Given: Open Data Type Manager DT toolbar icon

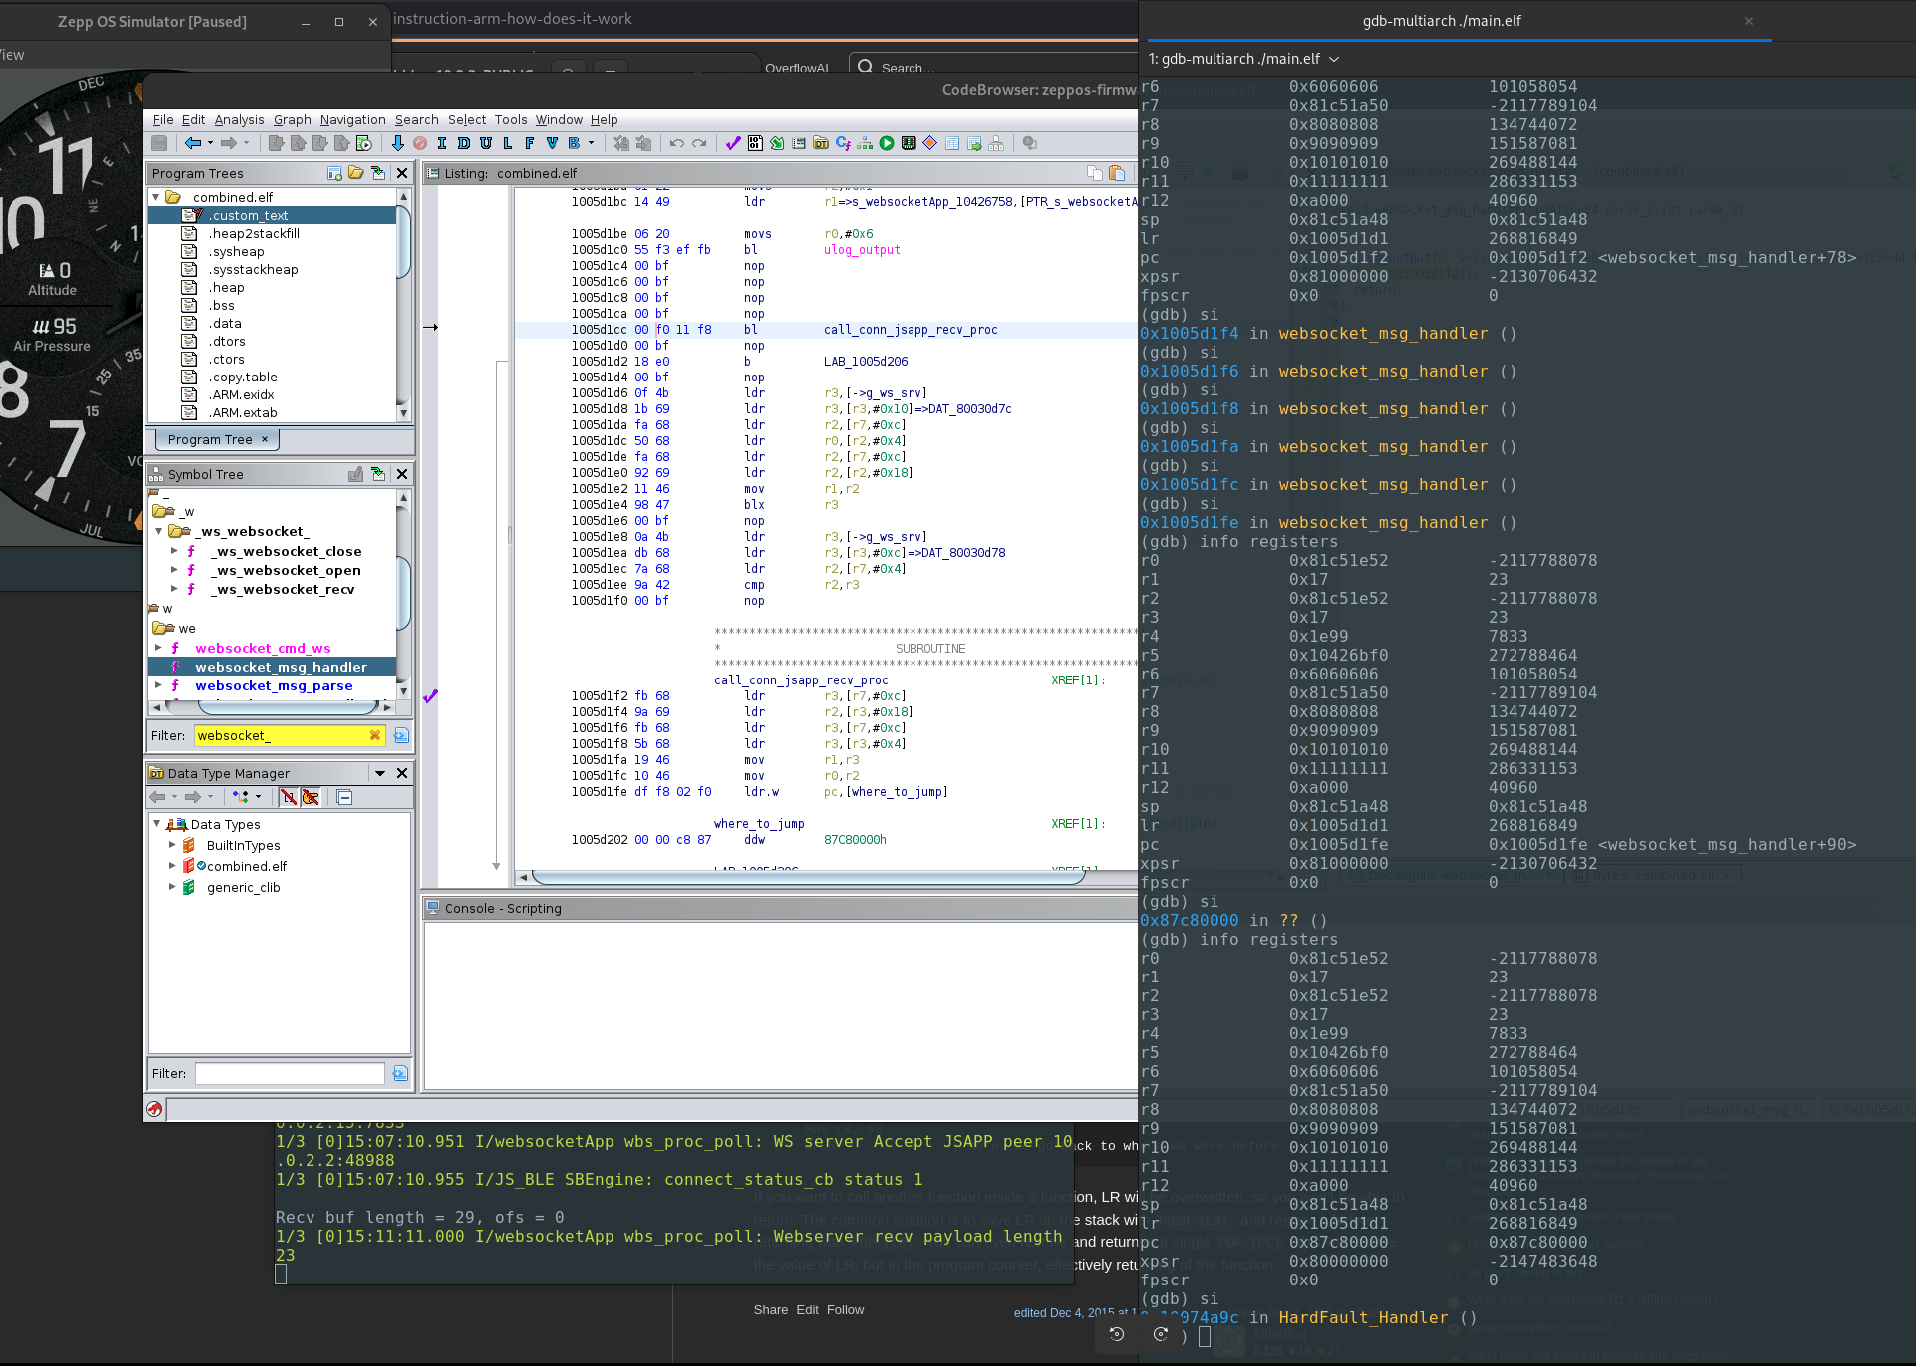Looking at the screenshot, I should [821, 143].
